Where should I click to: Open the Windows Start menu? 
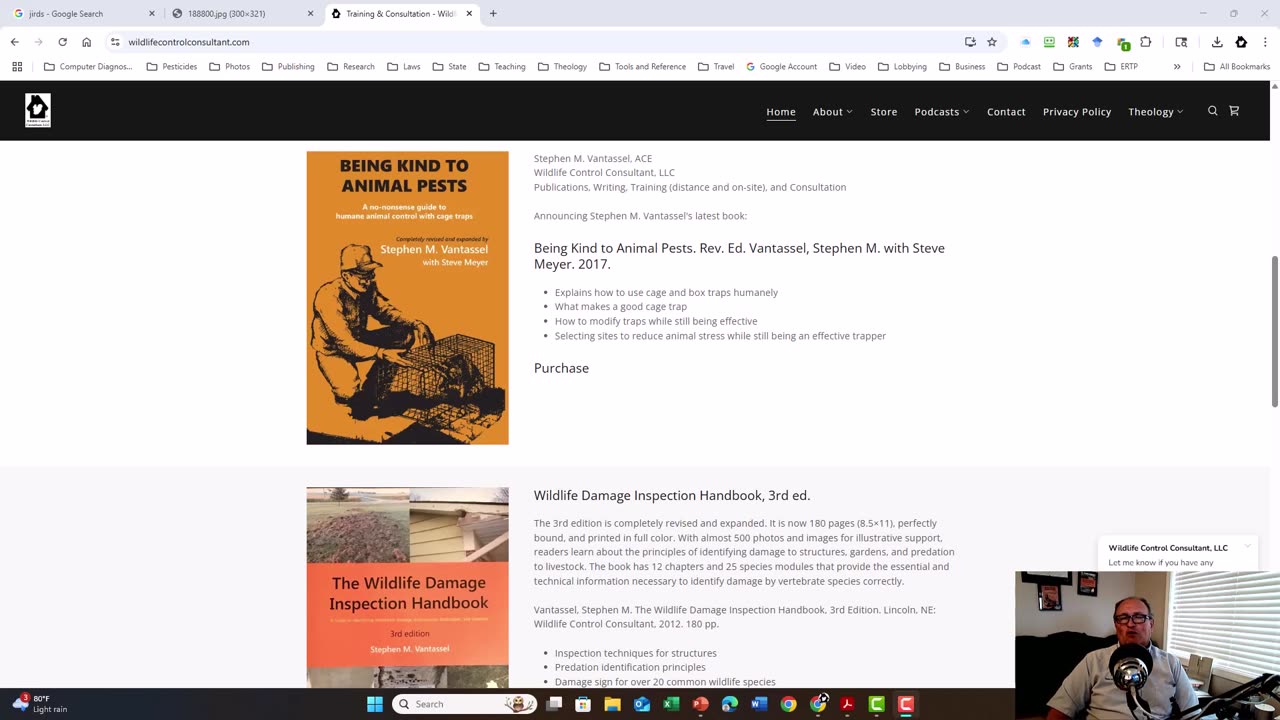[x=375, y=704]
